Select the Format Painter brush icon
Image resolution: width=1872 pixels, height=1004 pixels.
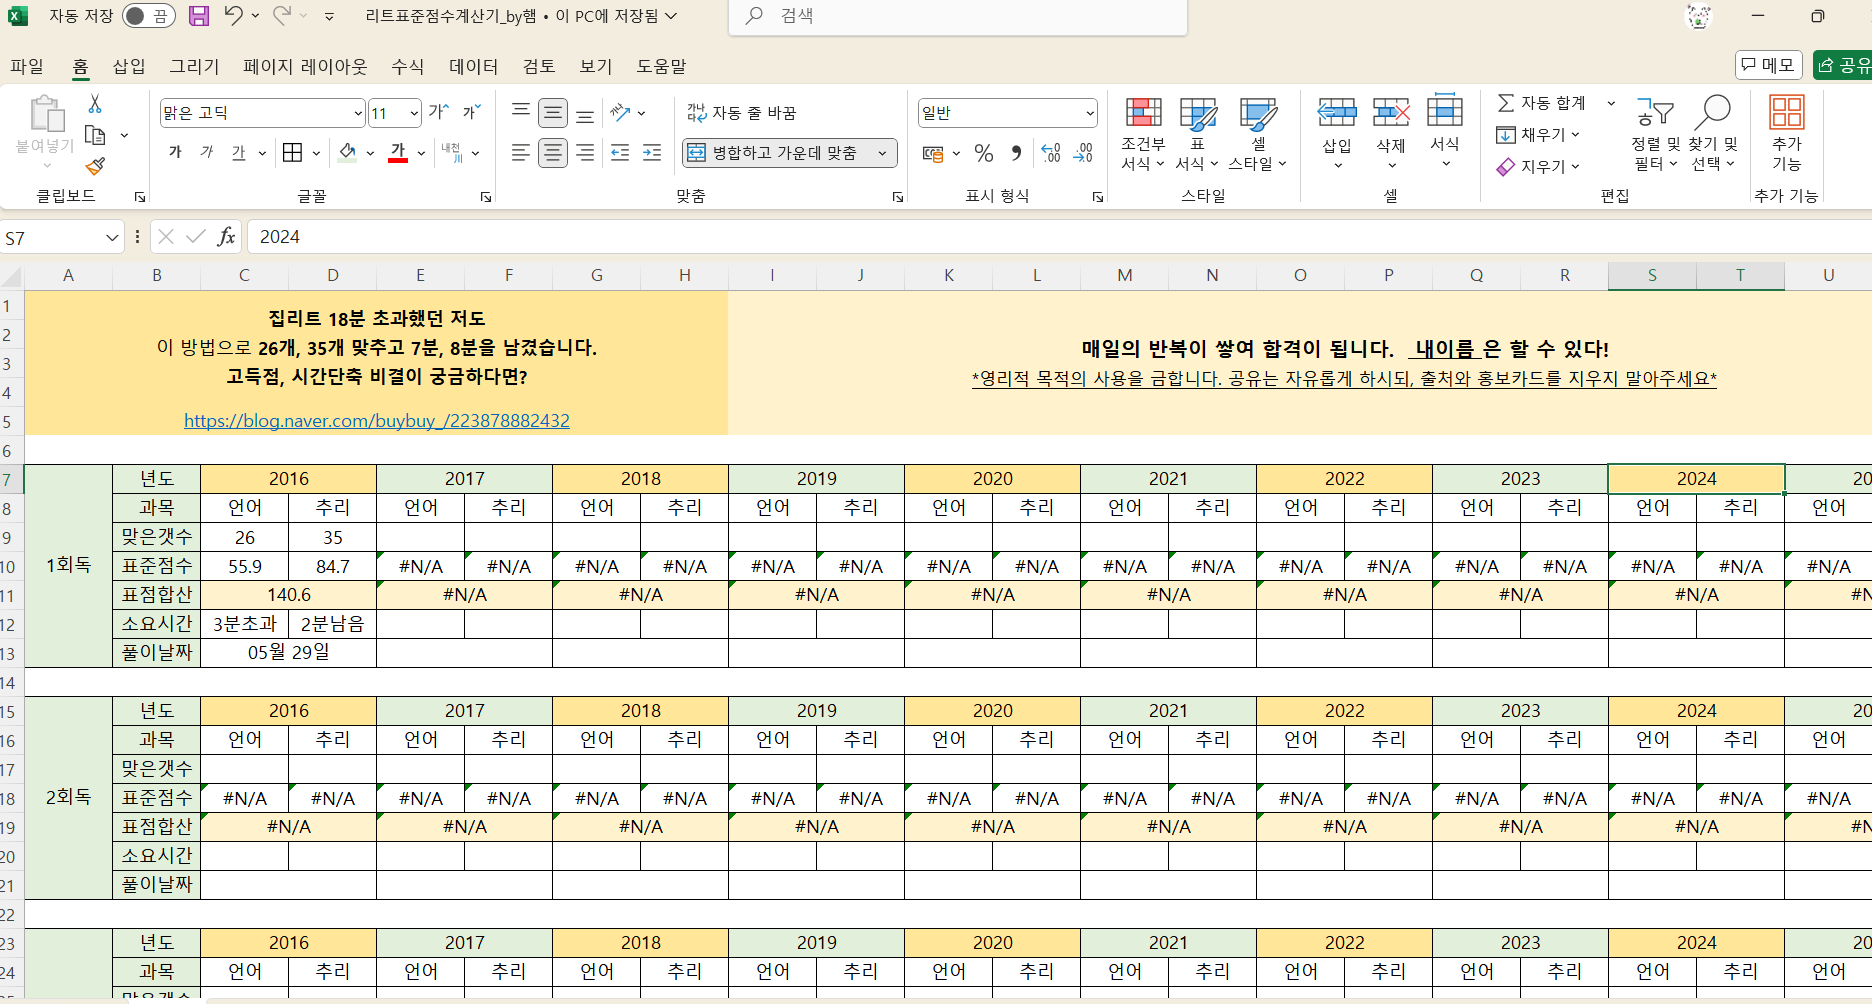pyautogui.click(x=95, y=166)
